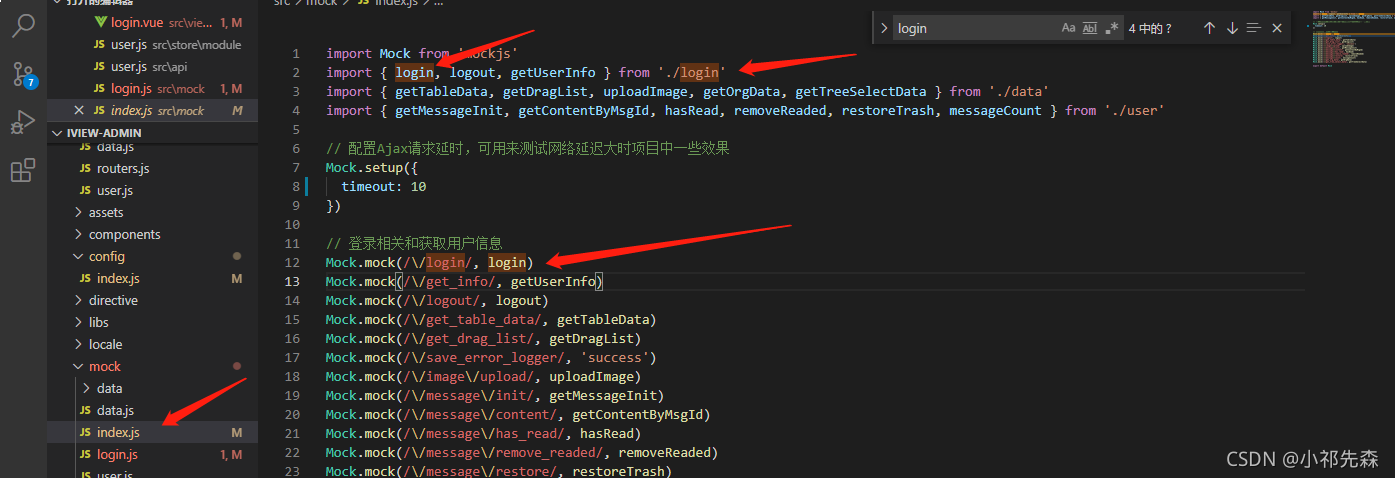
Task: Click restoreTrash on line 23
Action: [x=618, y=471]
